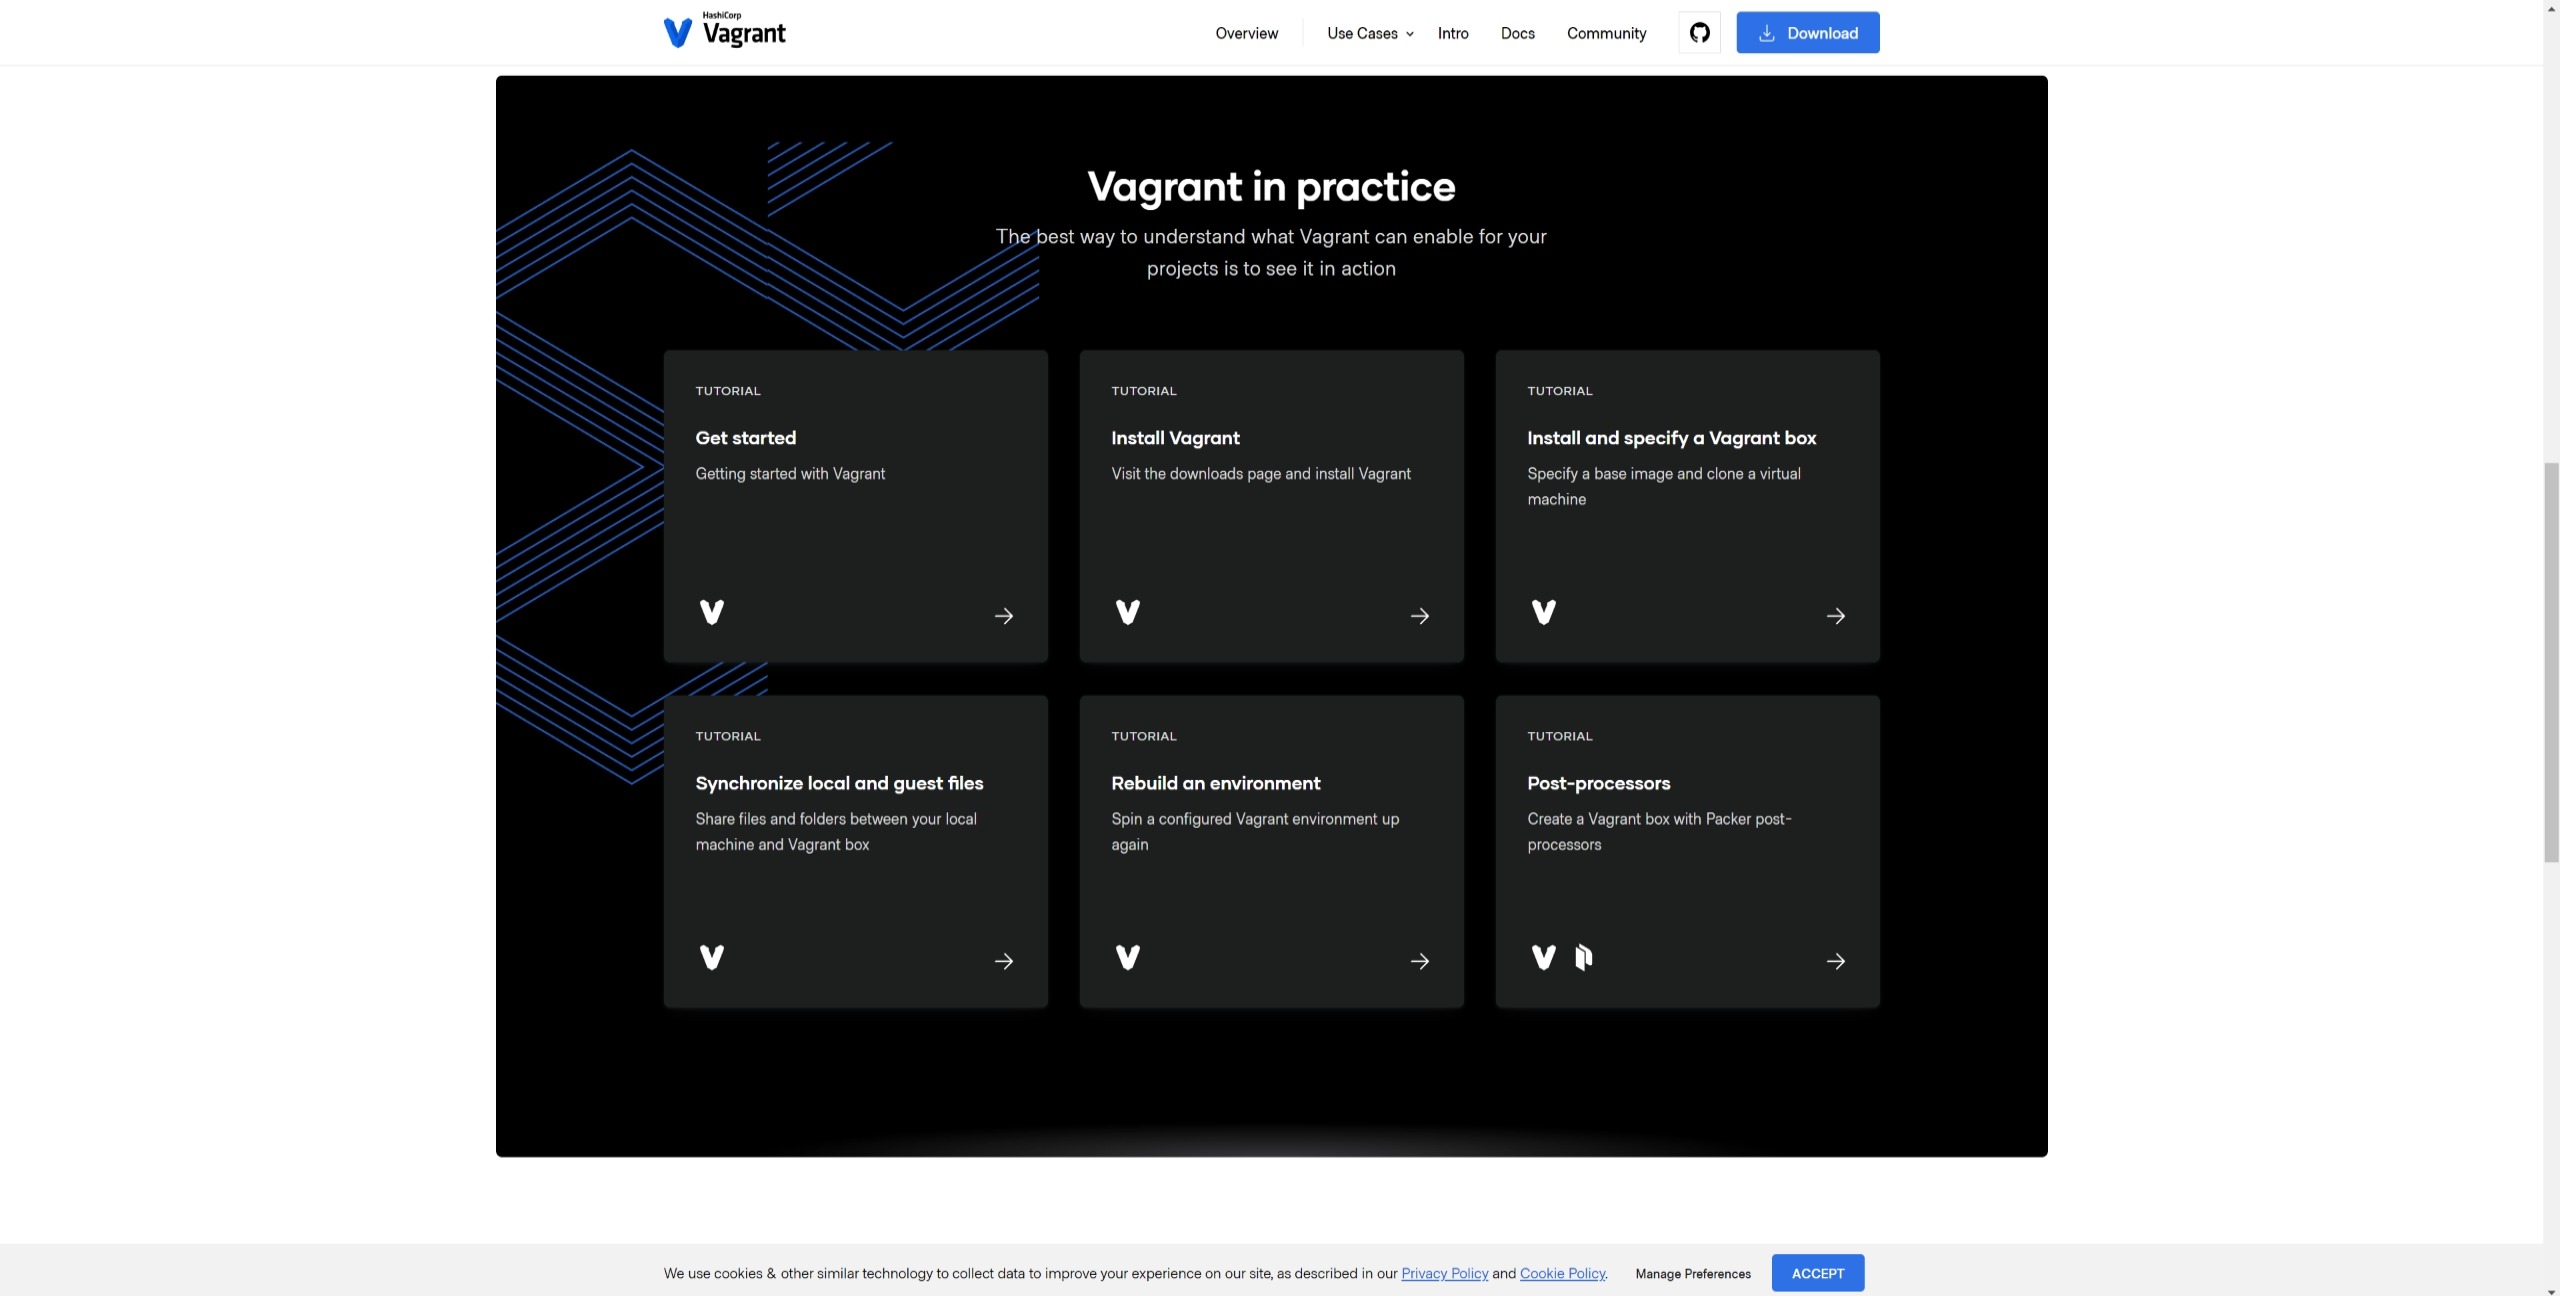Open the Community nav item
The image size is (2560, 1296).
(x=1606, y=33)
